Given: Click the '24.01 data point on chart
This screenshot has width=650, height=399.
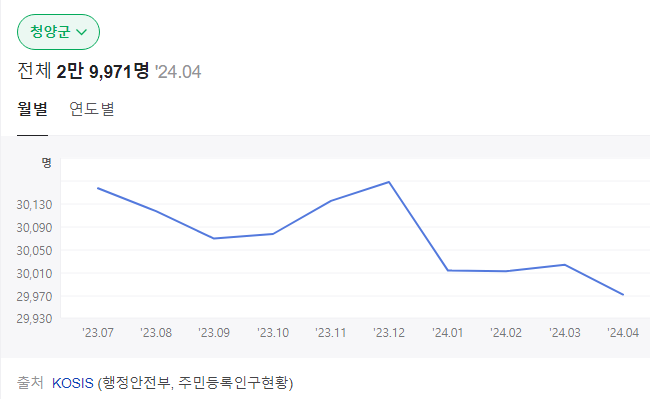Looking at the screenshot, I should pos(448,271).
